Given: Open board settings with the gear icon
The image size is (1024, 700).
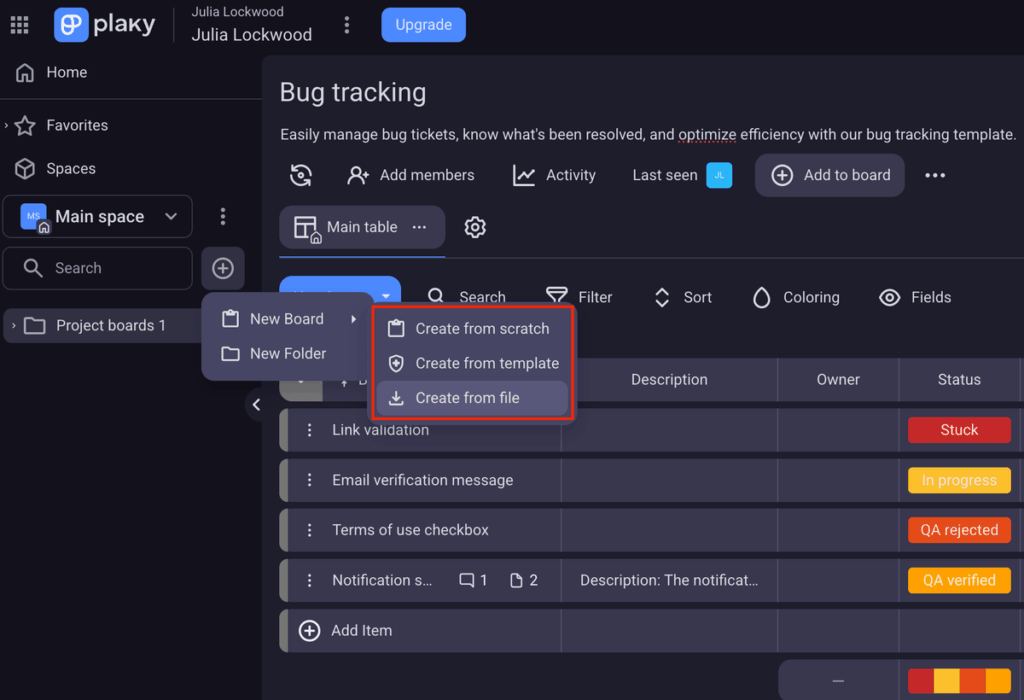Looking at the screenshot, I should coord(475,227).
